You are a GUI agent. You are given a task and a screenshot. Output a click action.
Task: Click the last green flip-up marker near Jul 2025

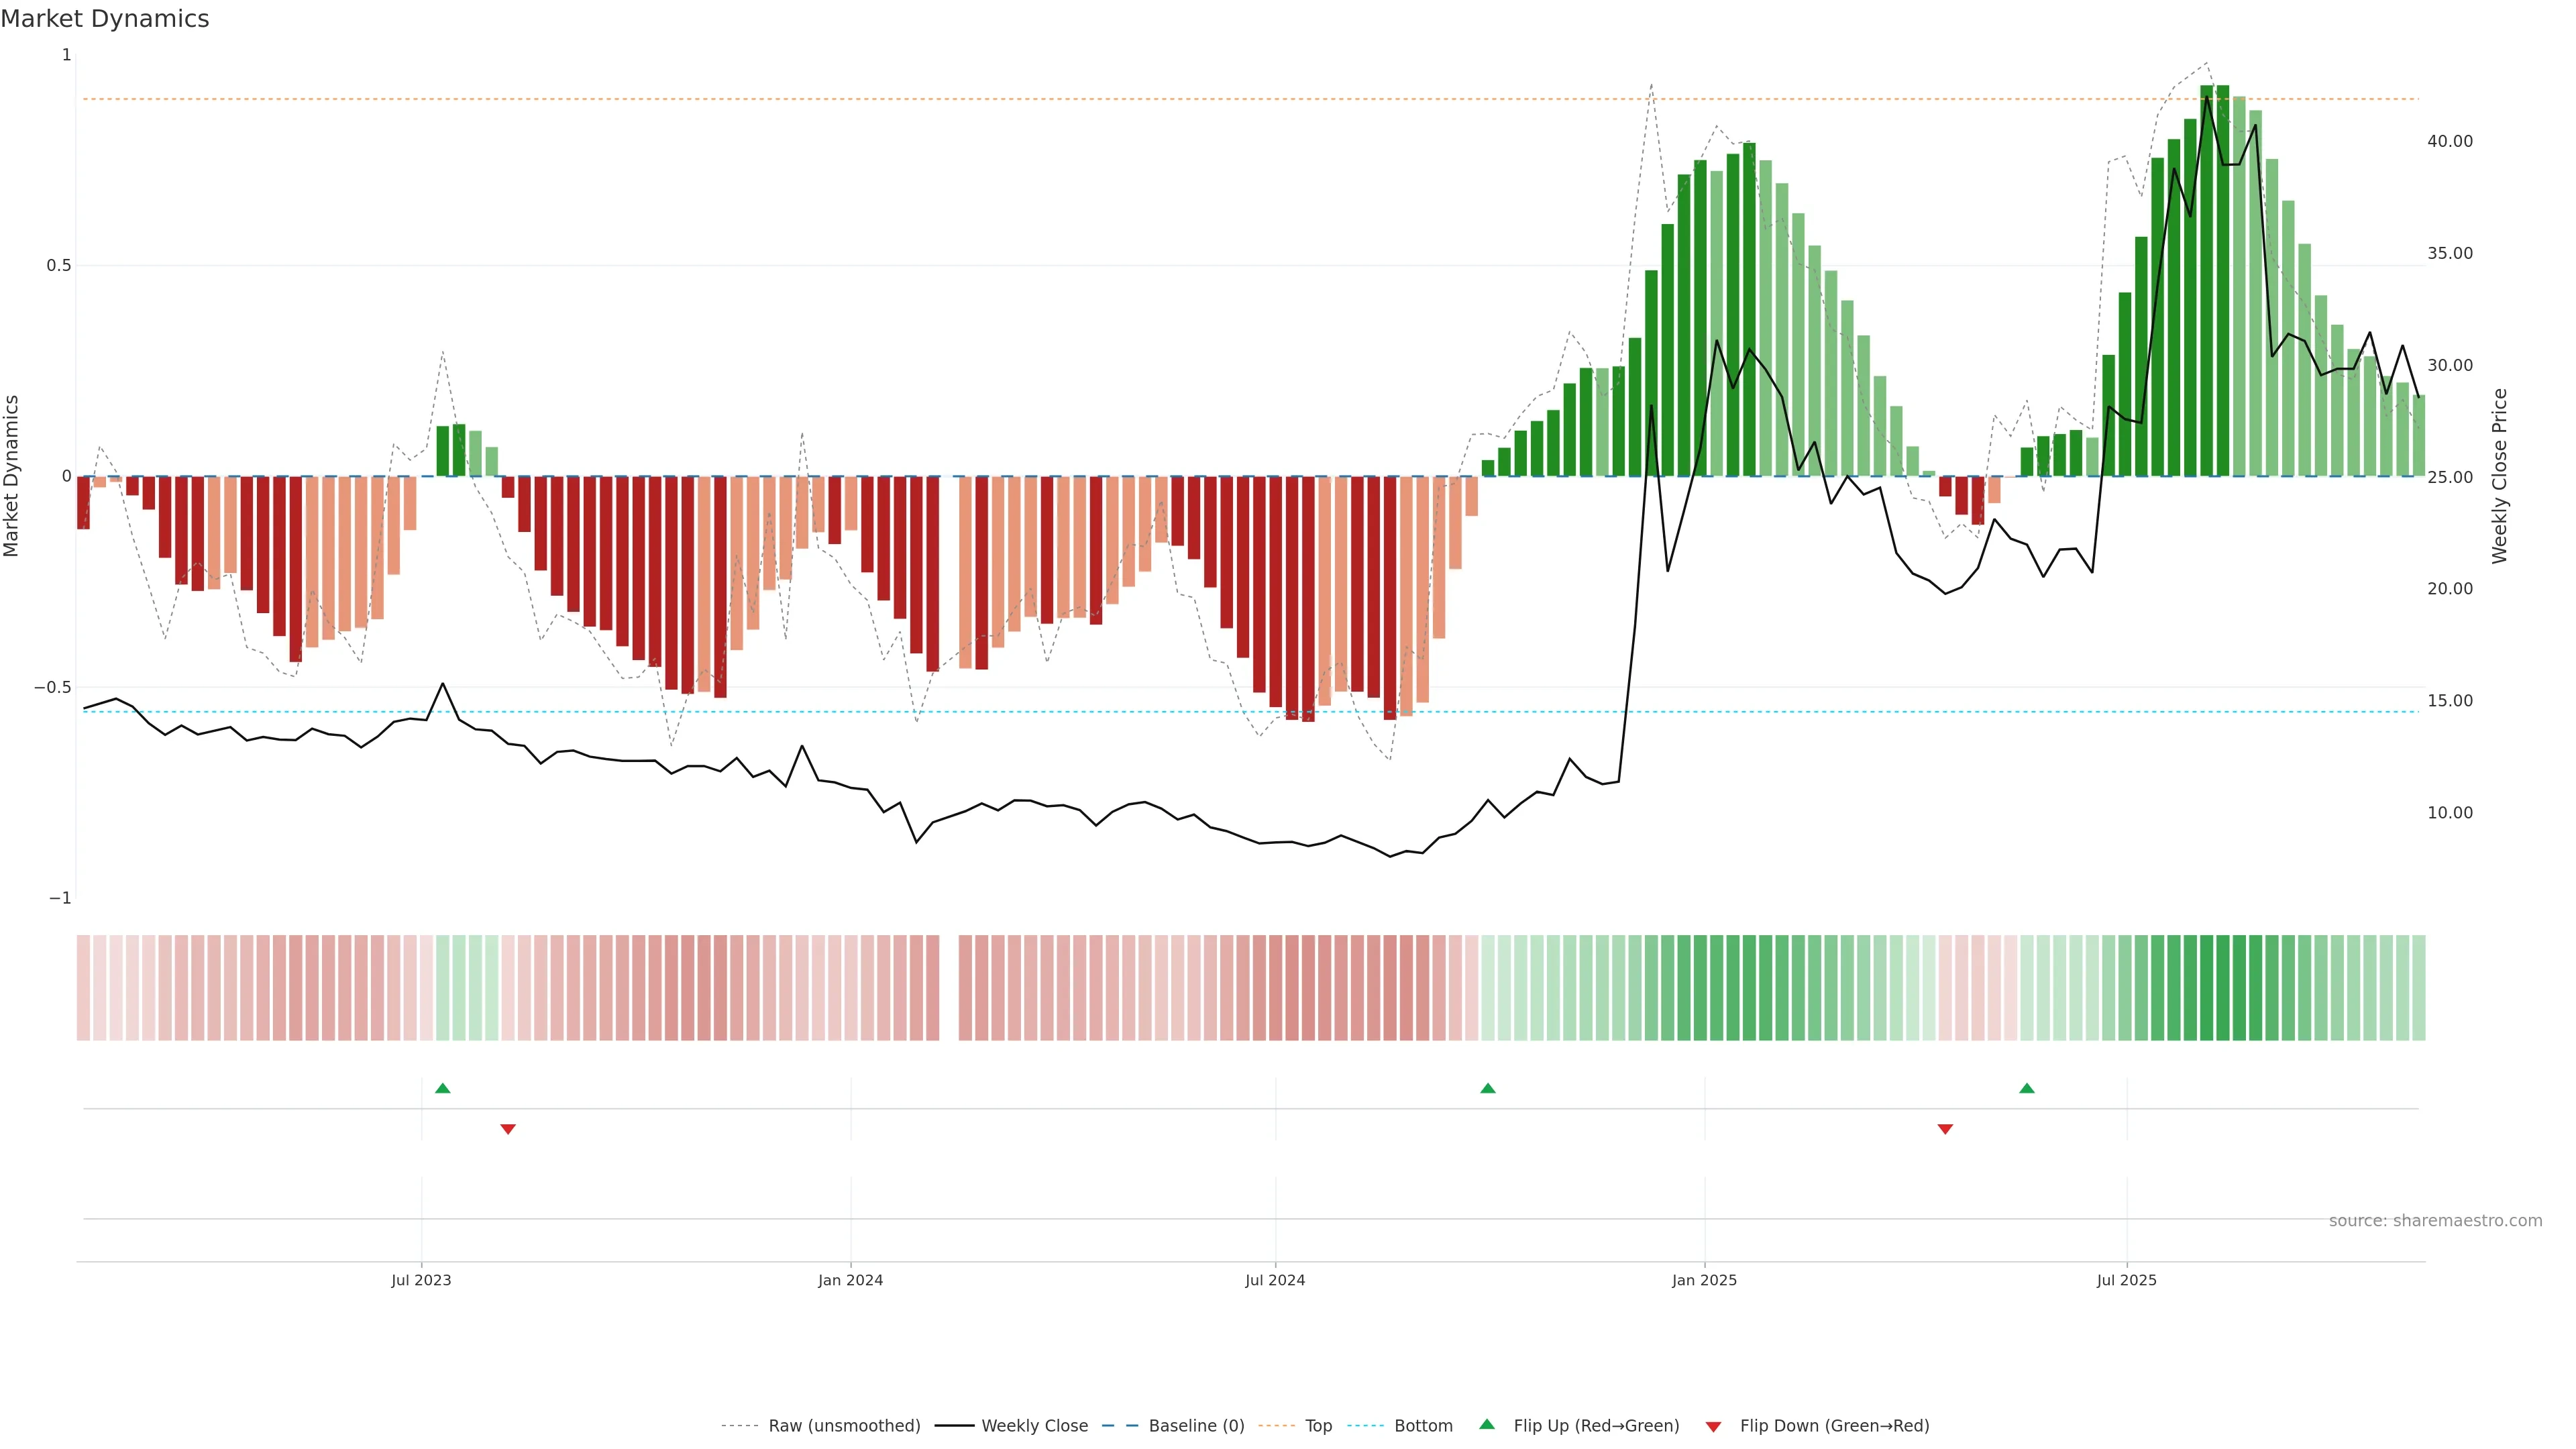pyautogui.click(x=2027, y=1088)
